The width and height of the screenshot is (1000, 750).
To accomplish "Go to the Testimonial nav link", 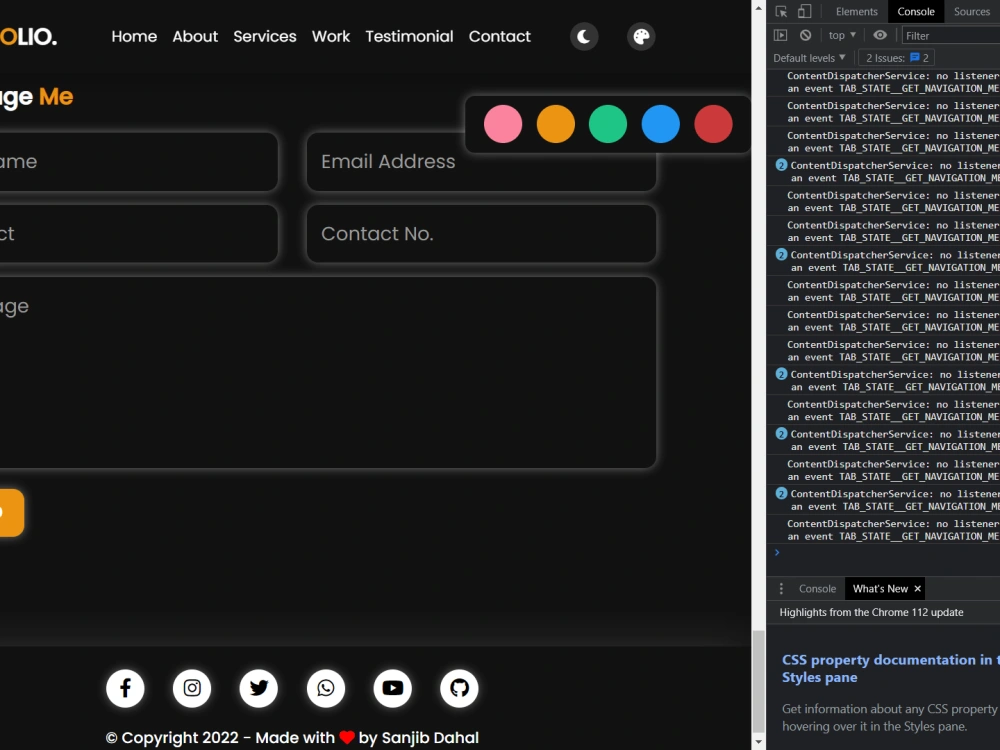I will (x=409, y=36).
